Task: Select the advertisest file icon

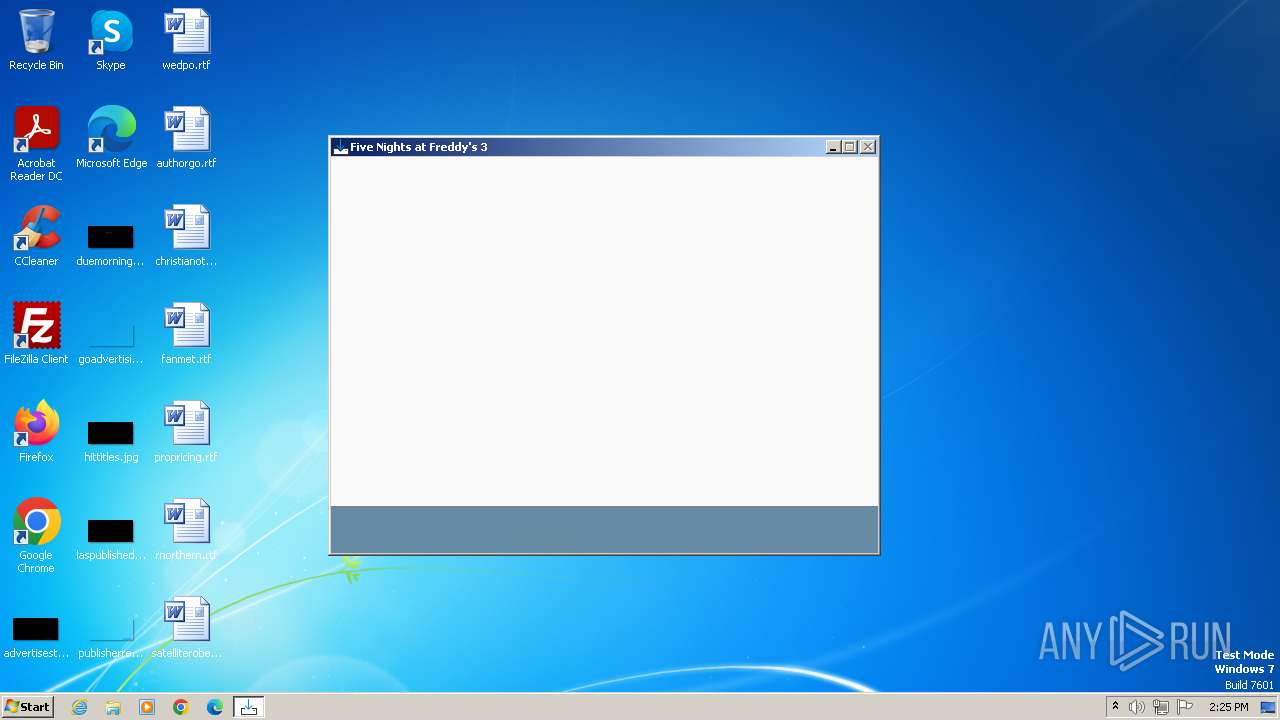Action: [36, 638]
